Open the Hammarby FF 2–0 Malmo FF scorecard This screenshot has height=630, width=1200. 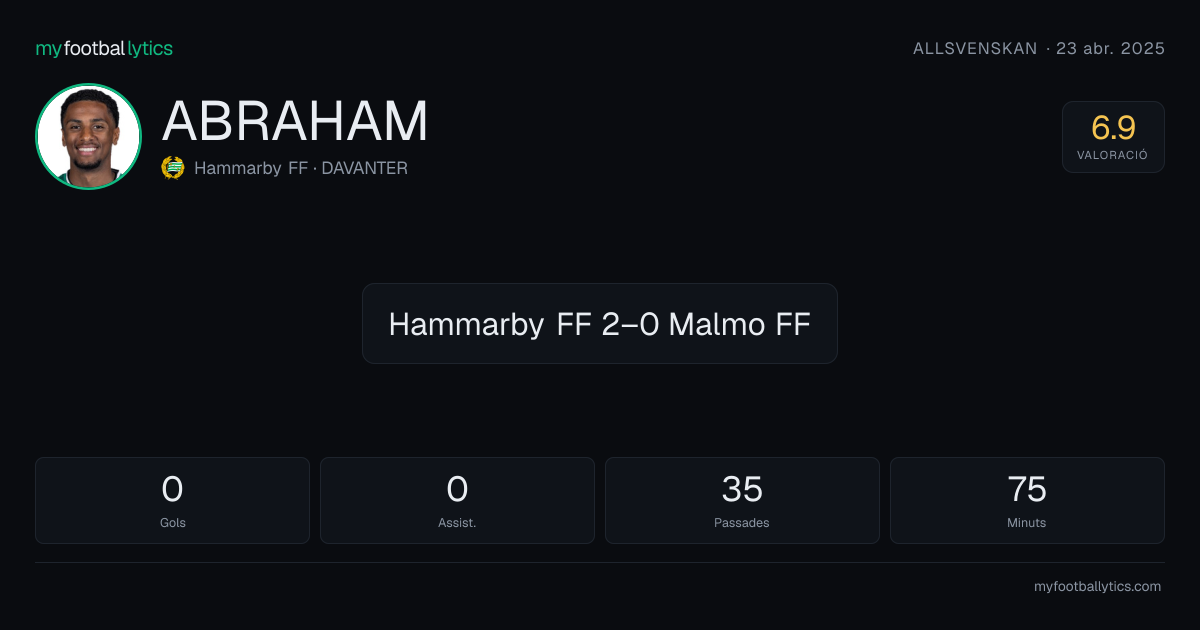[600, 323]
